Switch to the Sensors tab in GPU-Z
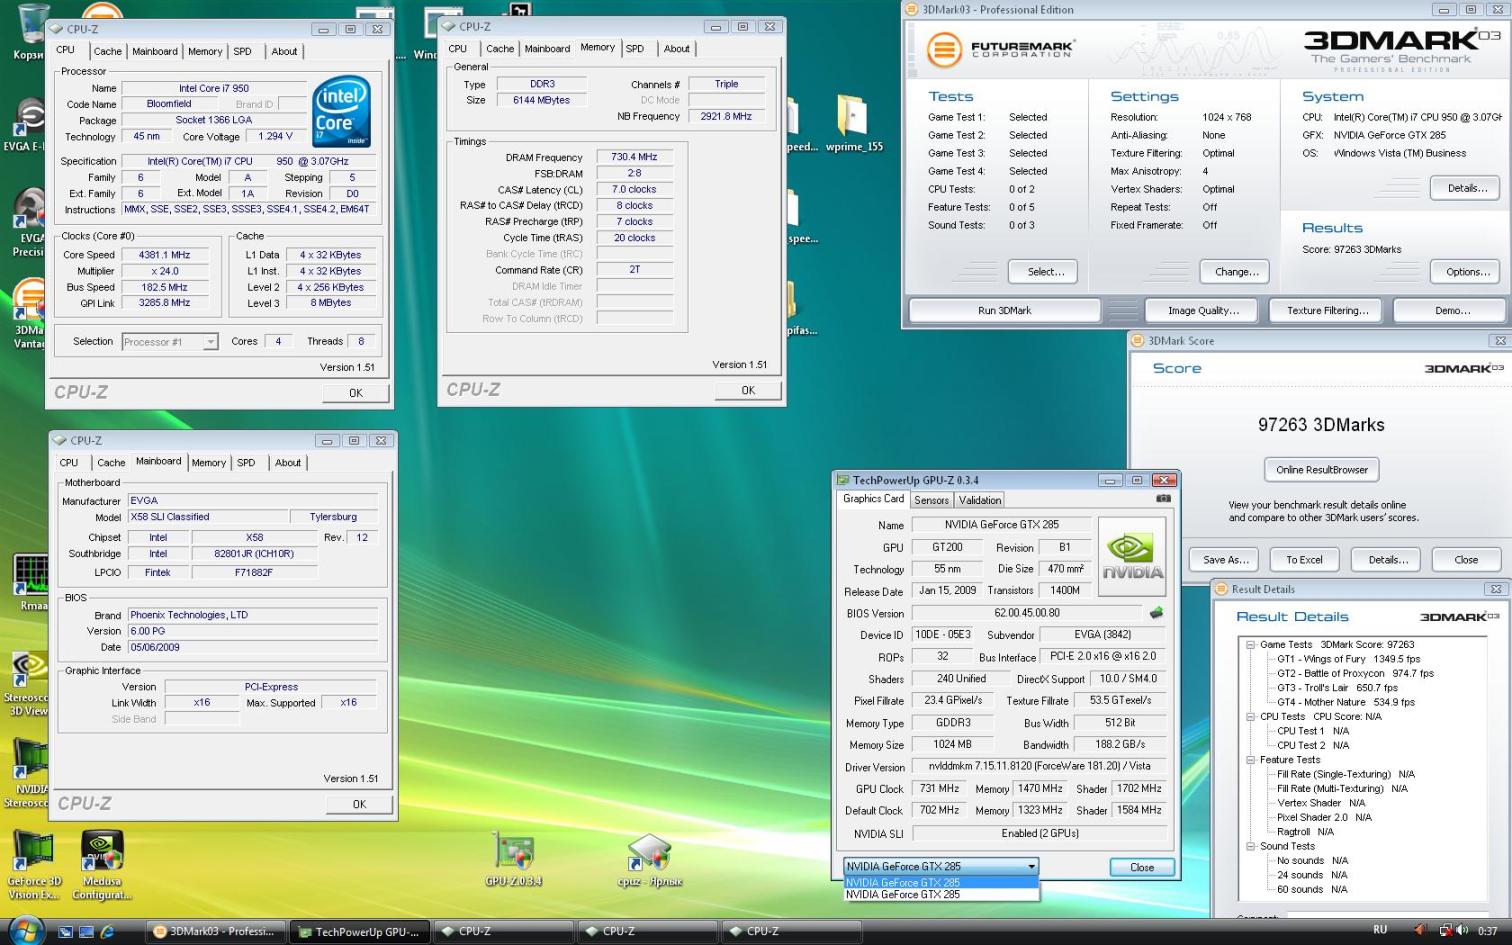 coord(931,500)
